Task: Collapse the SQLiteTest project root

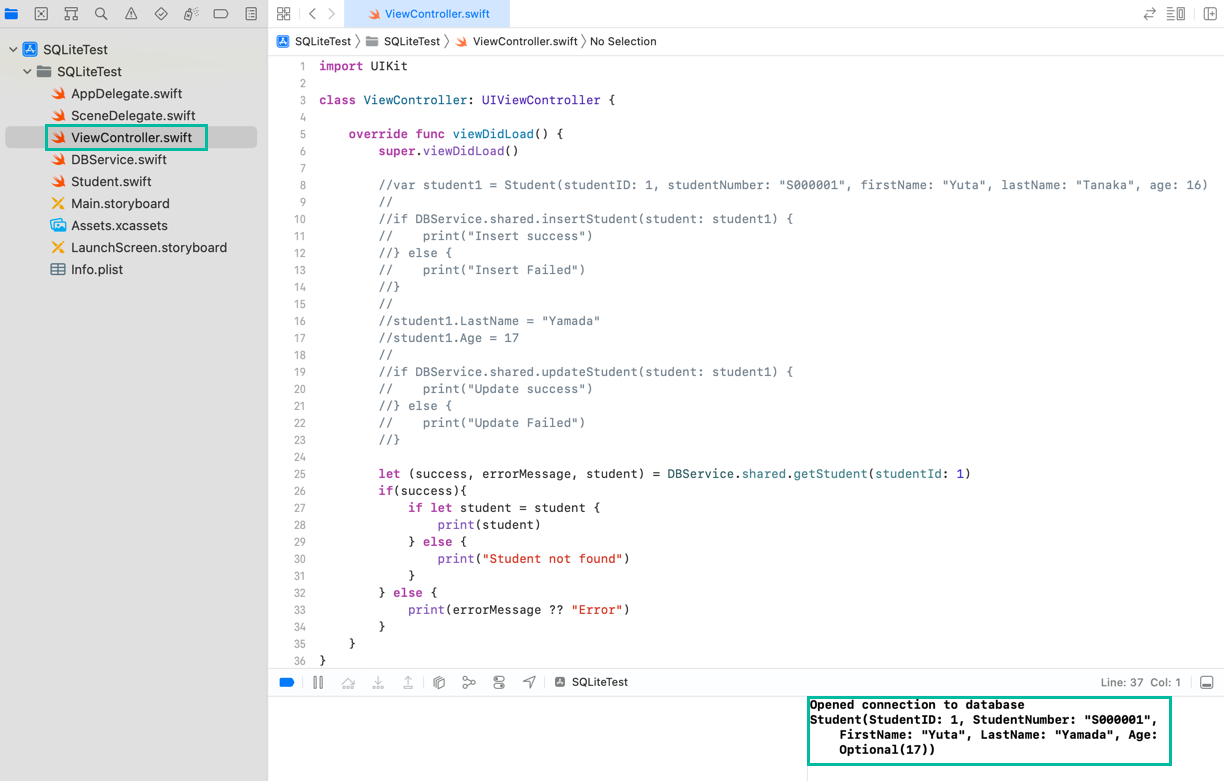Action: (x=13, y=49)
